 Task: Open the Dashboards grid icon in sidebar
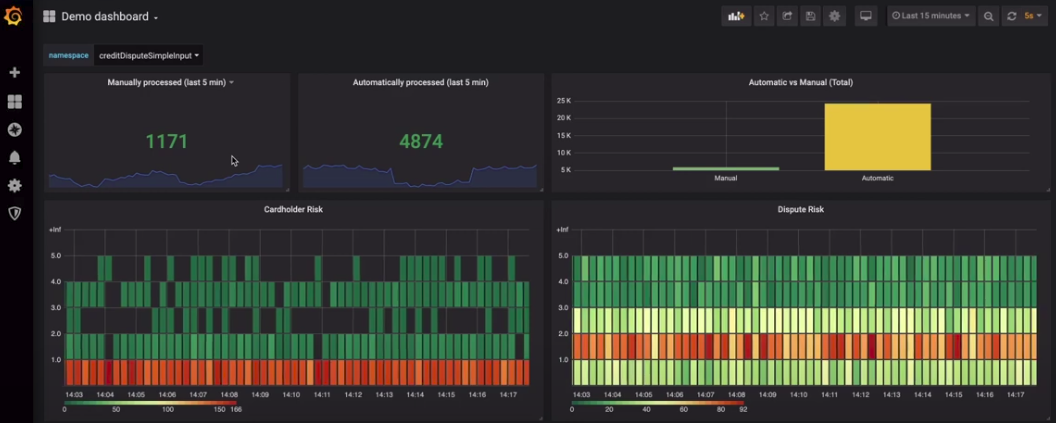tap(14, 101)
